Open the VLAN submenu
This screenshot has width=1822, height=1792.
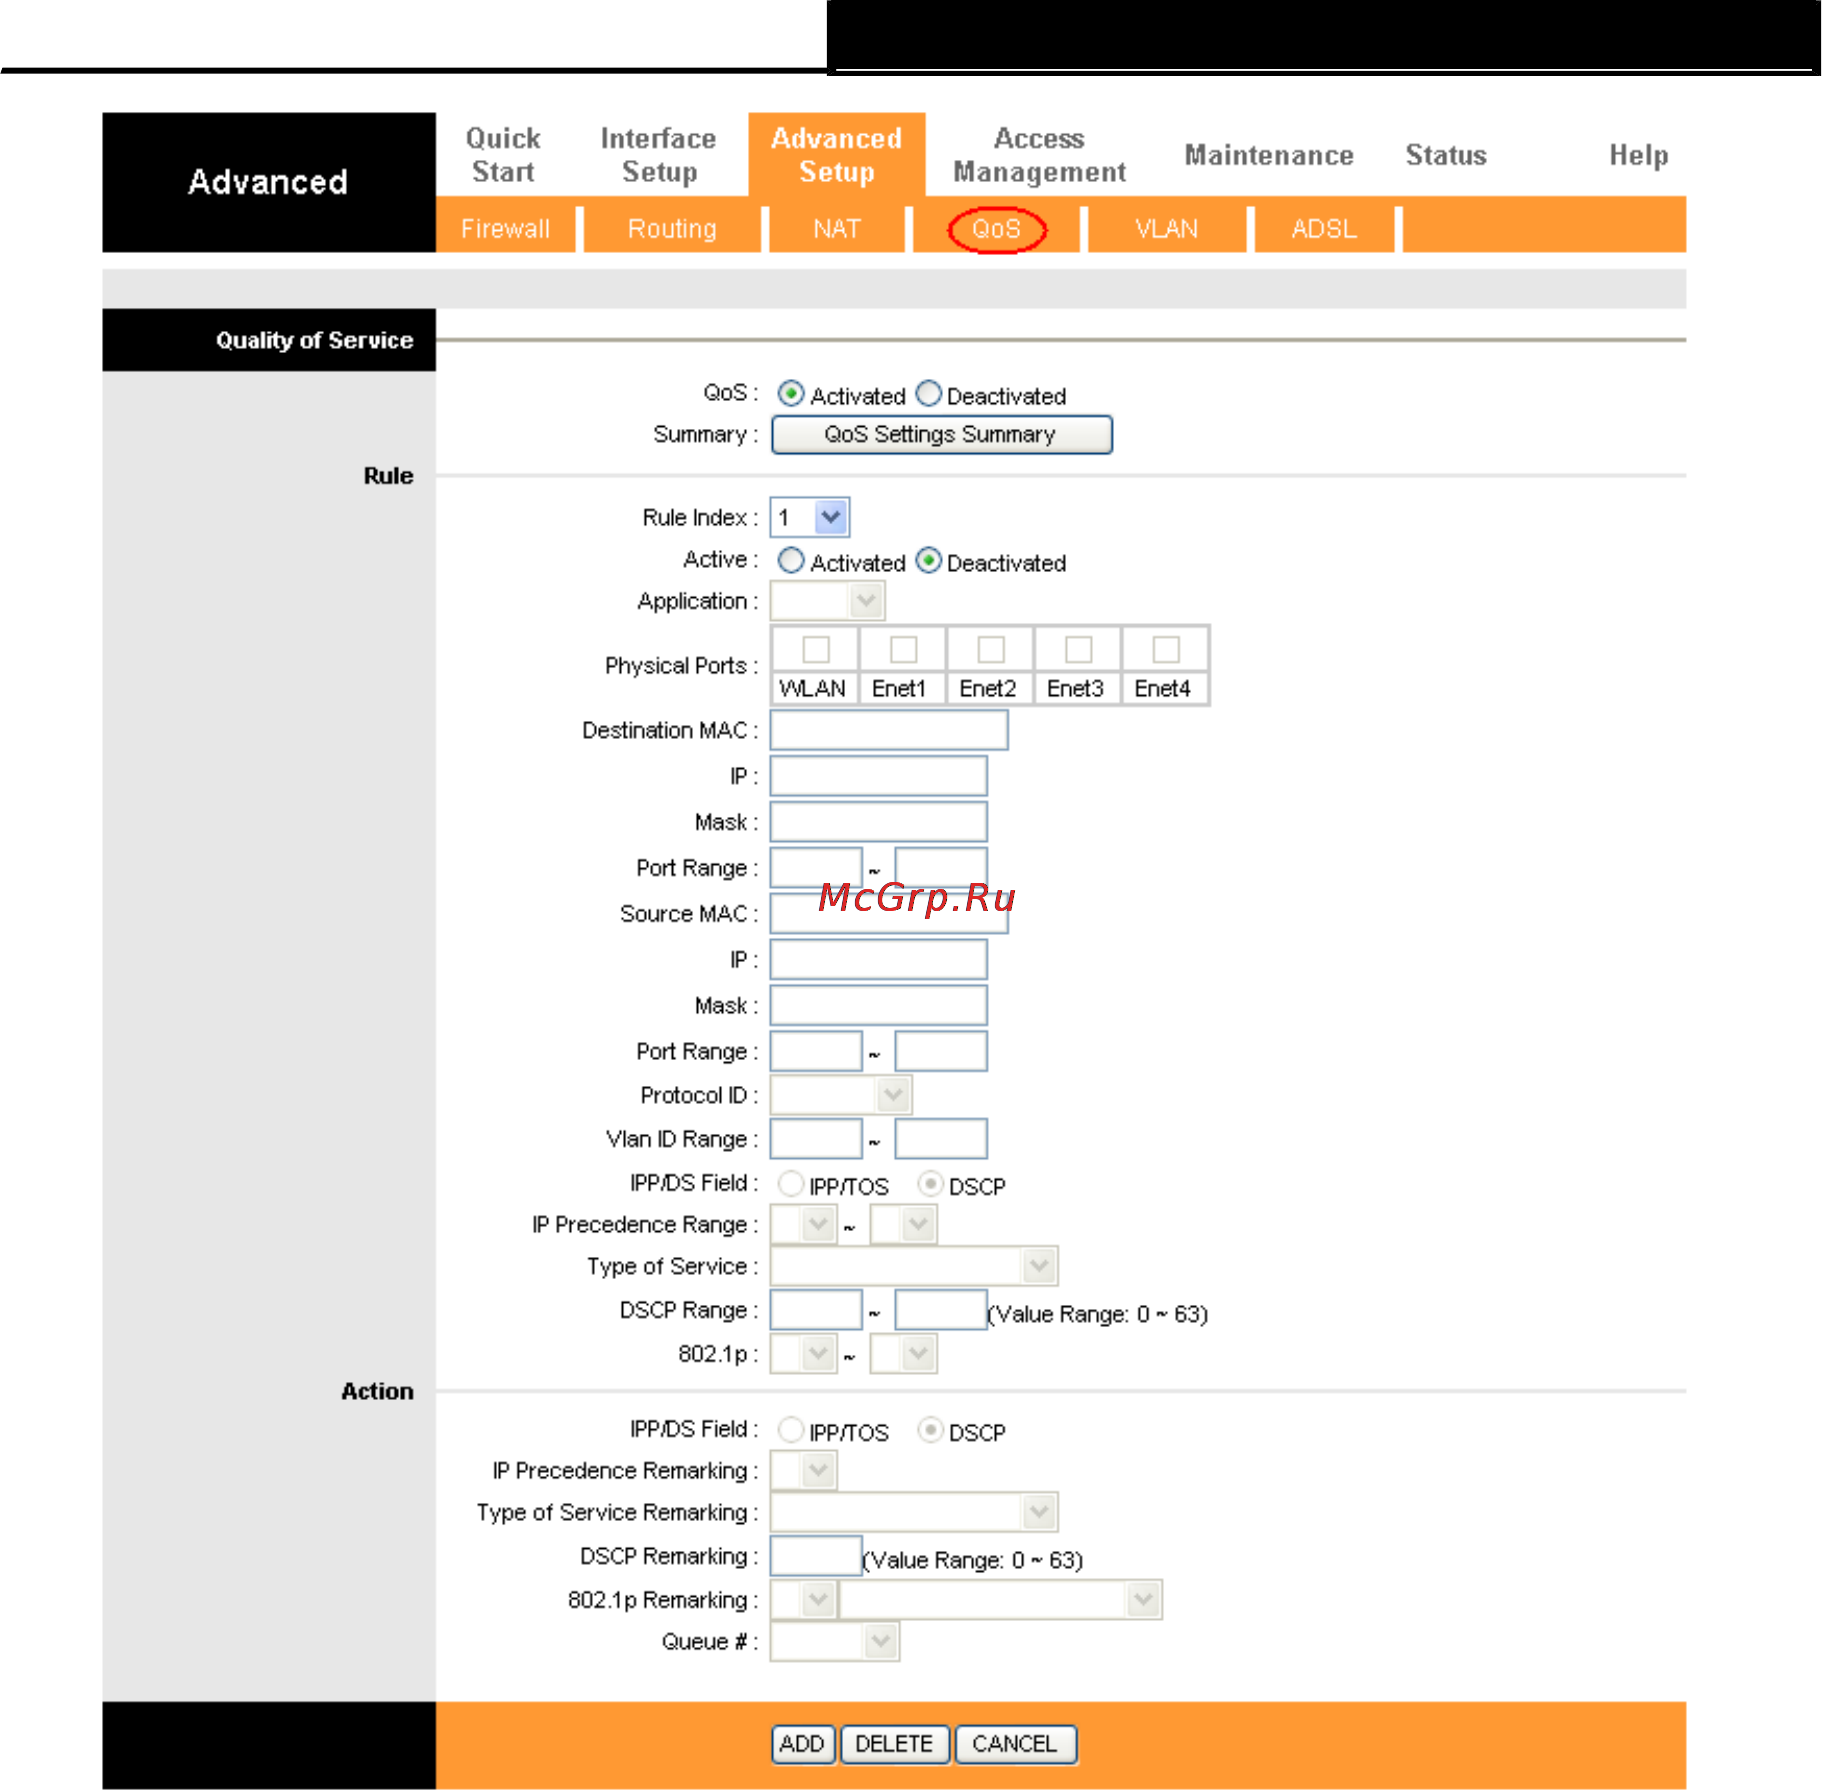pyautogui.click(x=1166, y=229)
